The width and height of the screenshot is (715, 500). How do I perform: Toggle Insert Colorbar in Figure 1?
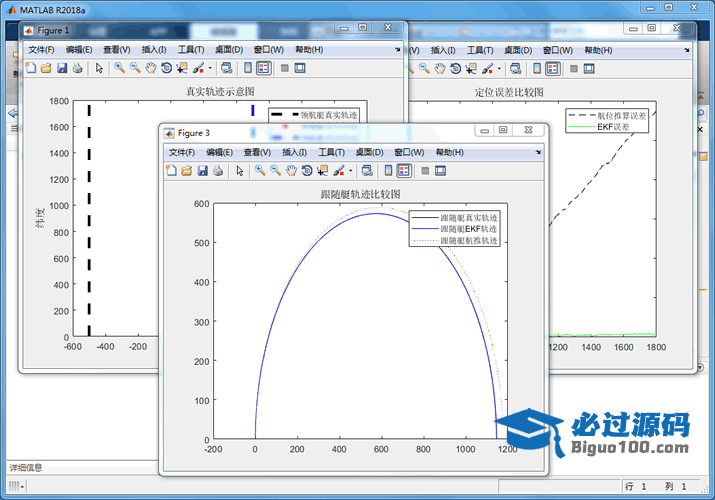(x=248, y=68)
